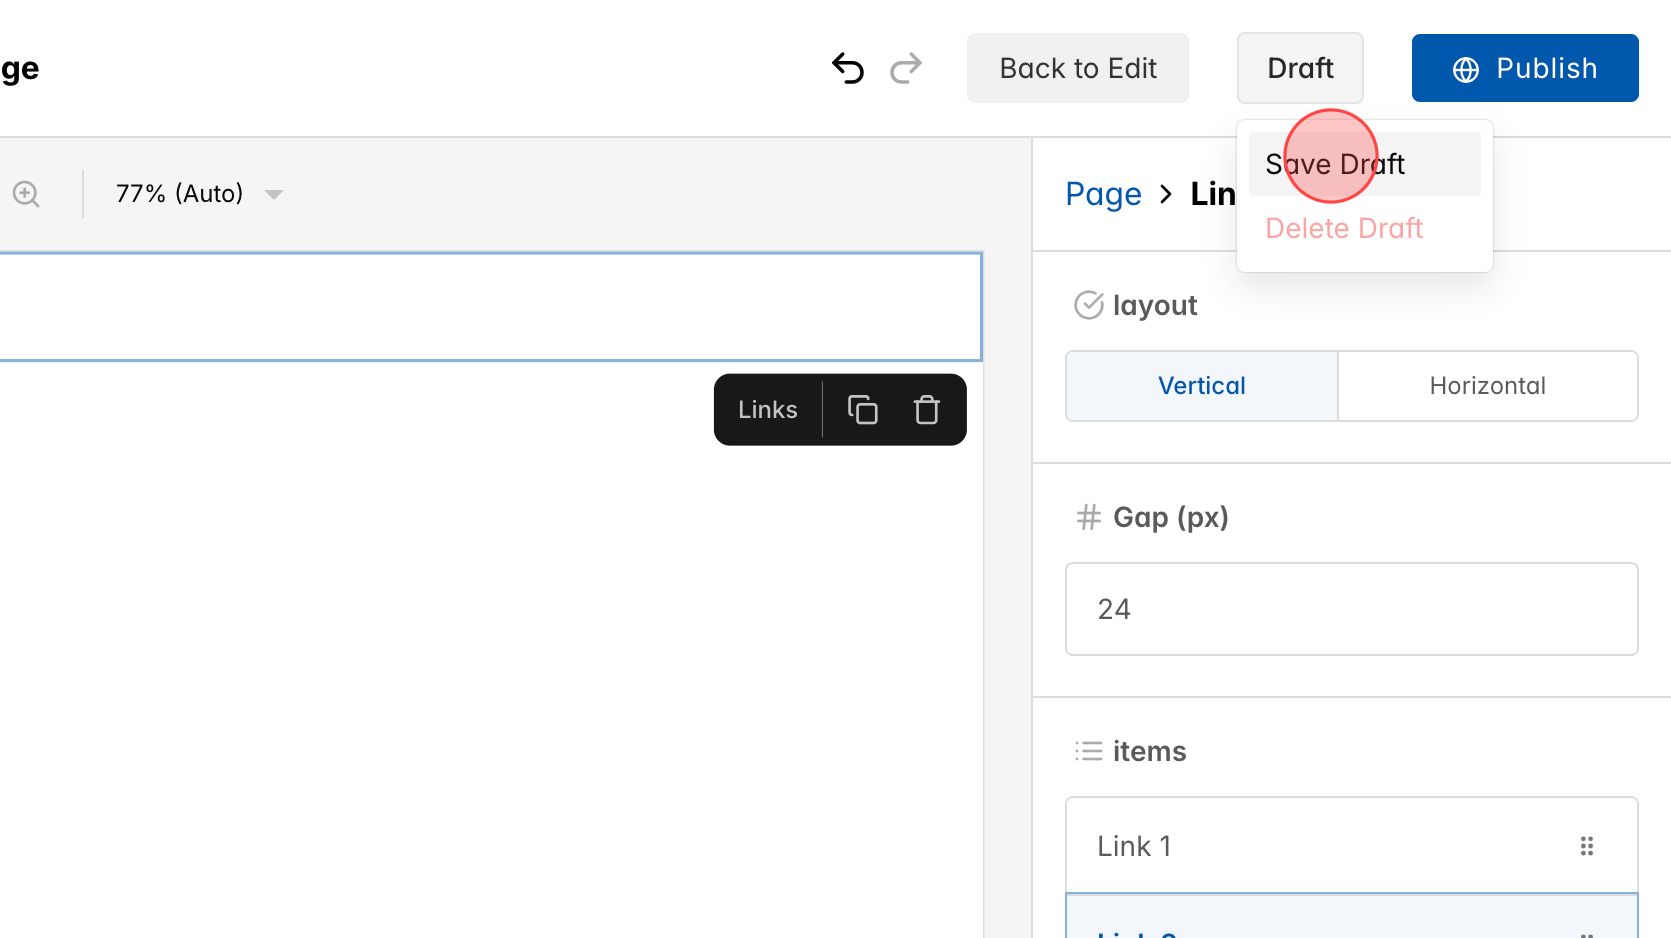This screenshot has height=938, width=1671.
Task: Open the 77% zoom level dropdown
Action: click(x=196, y=193)
